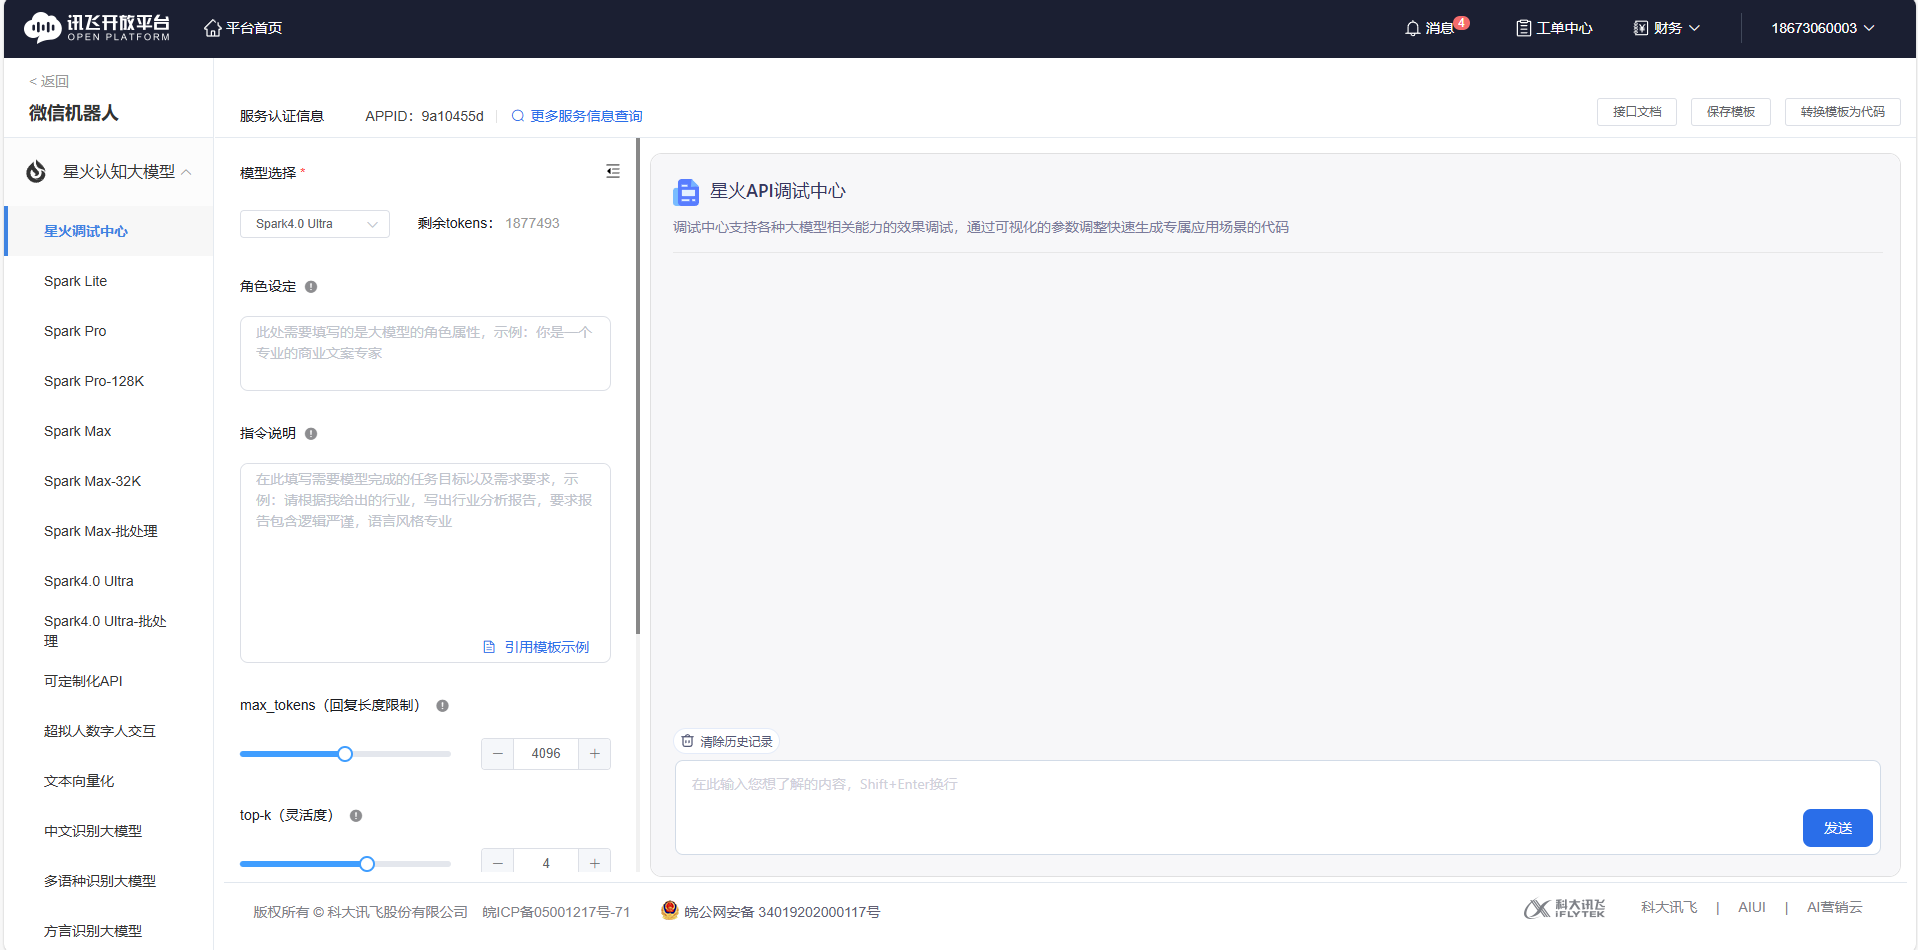Open the Spark4.0 Ultra model dropdown
The width and height of the screenshot is (1918, 950).
click(314, 224)
